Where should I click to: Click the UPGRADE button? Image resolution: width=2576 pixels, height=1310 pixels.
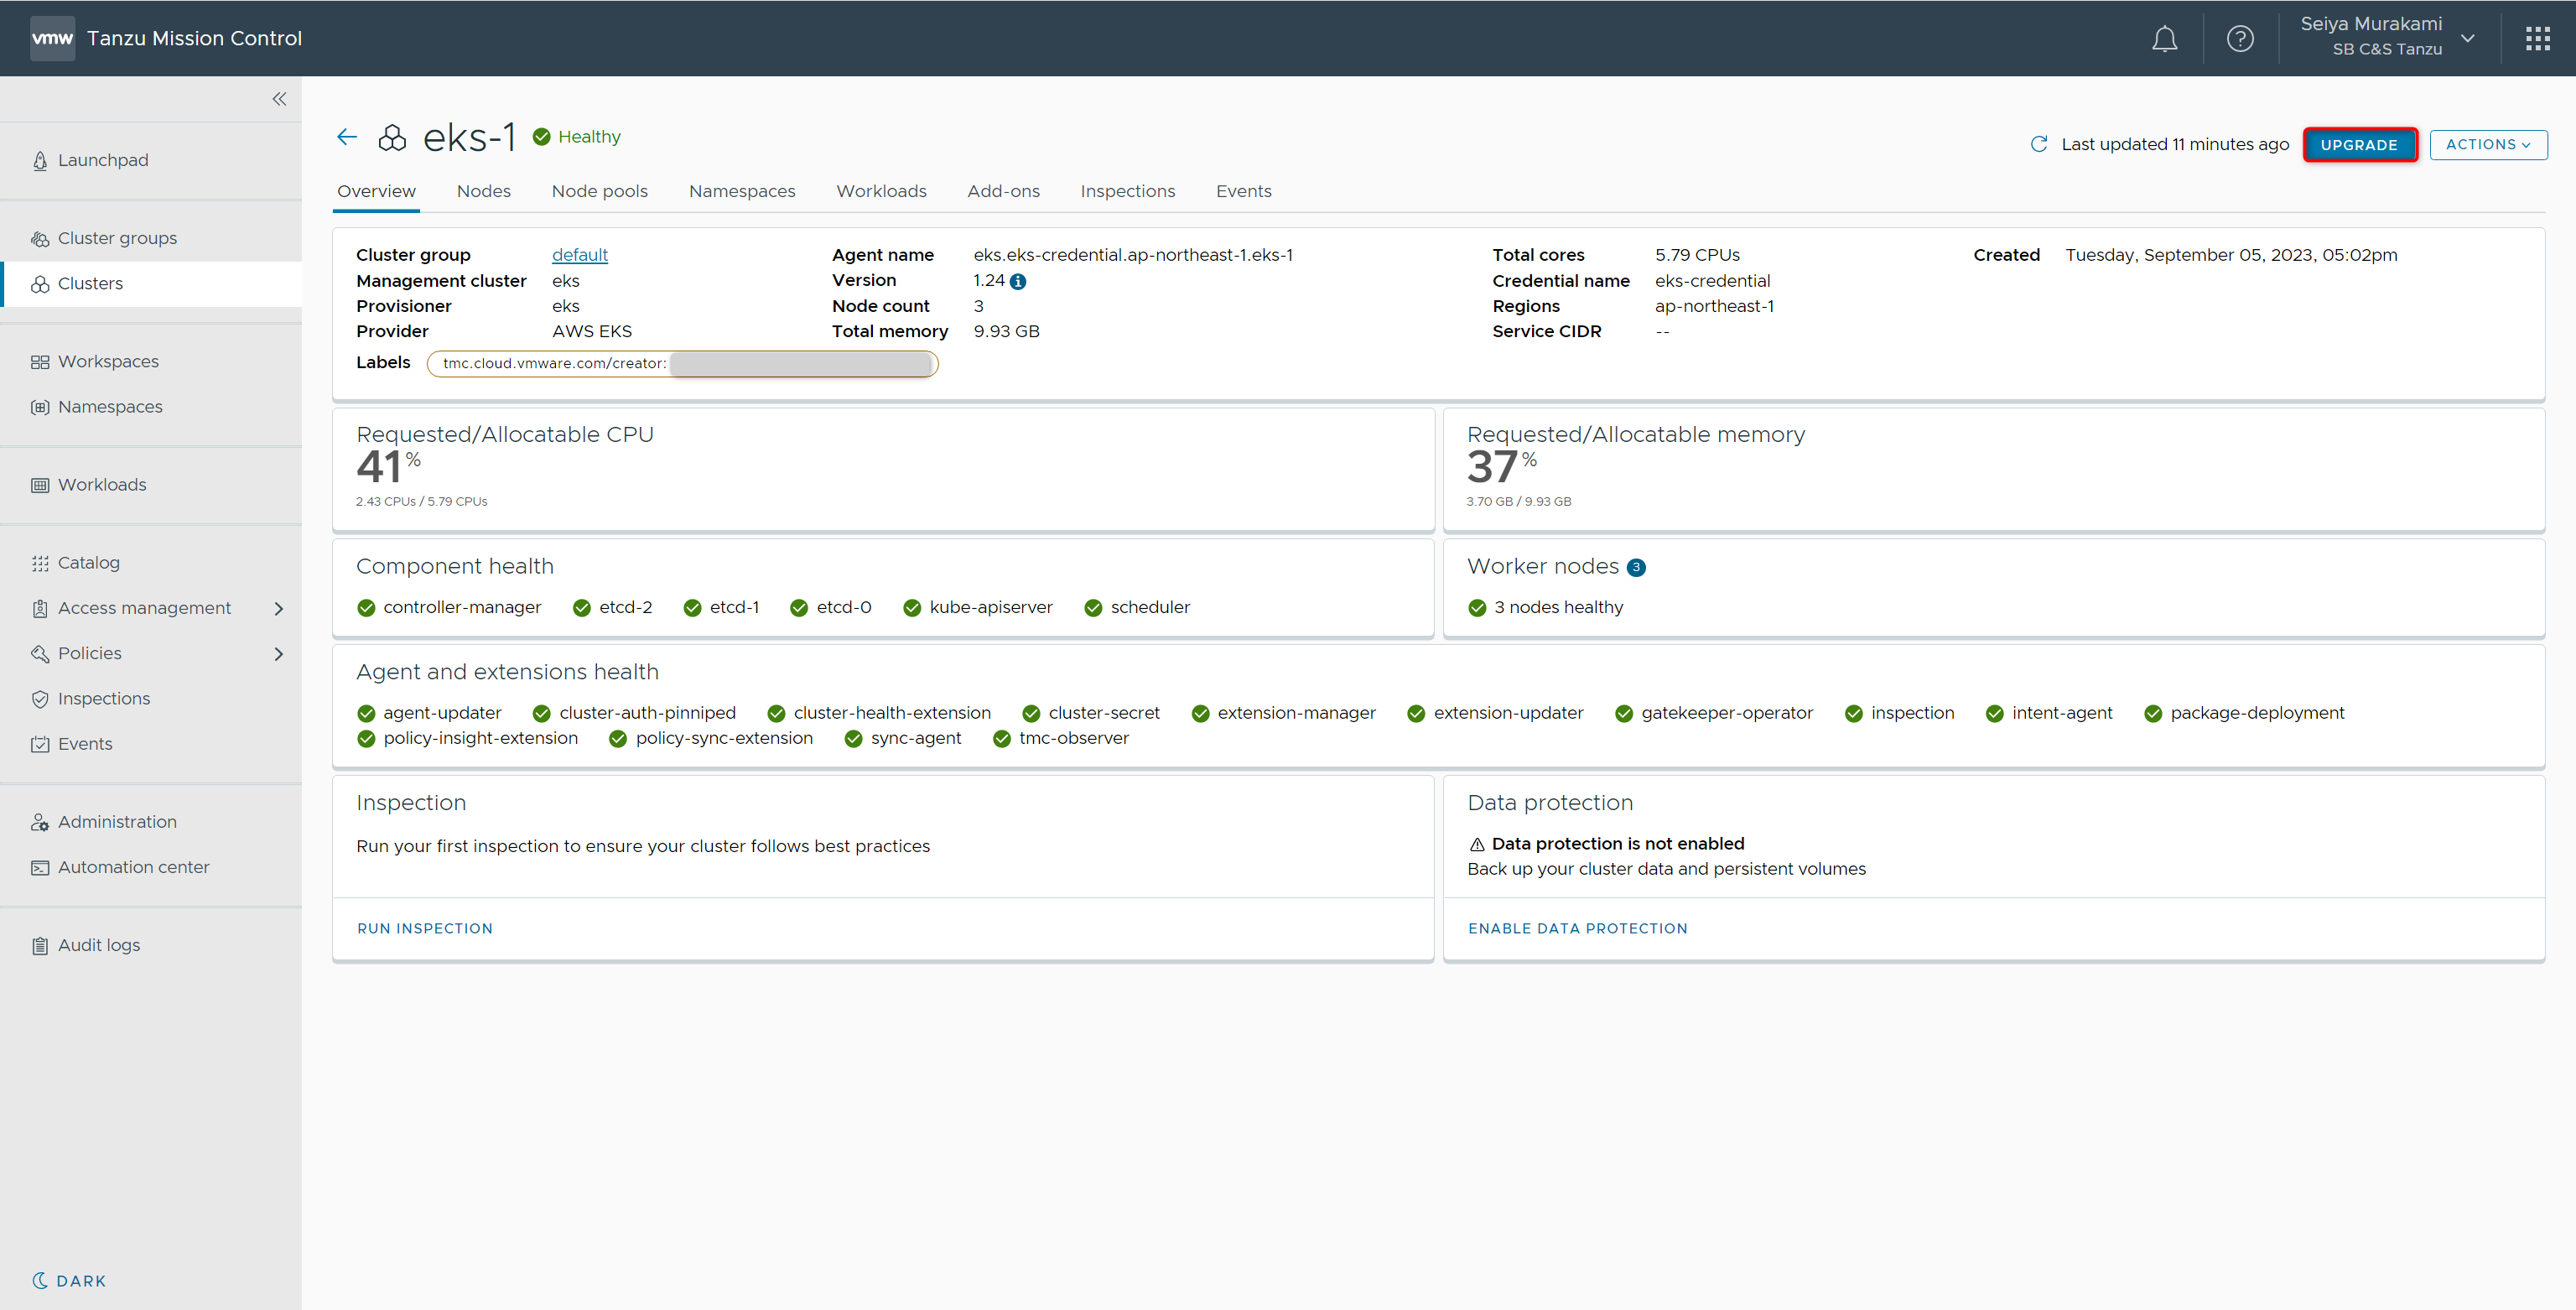[x=2359, y=145]
